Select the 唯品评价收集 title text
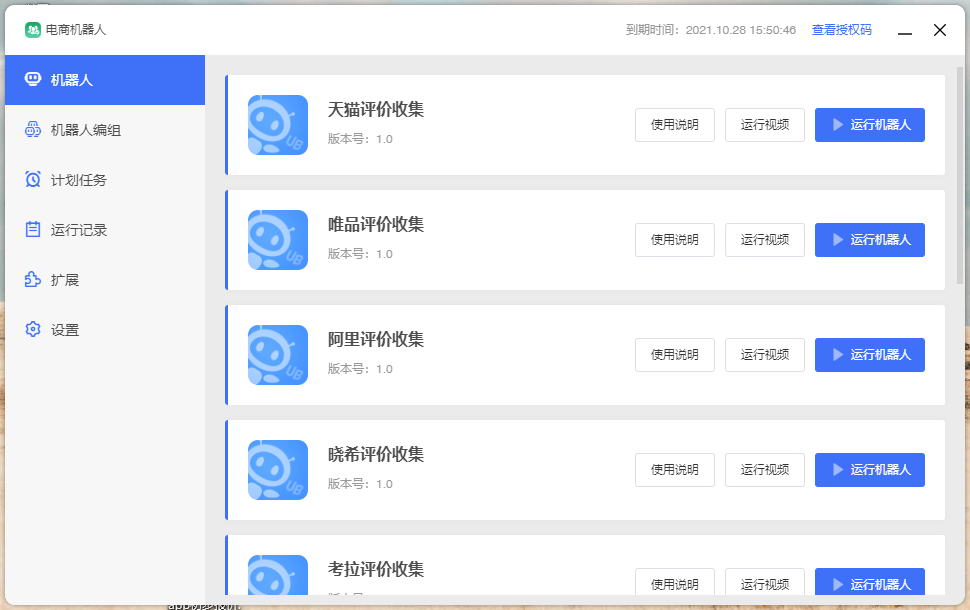The image size is (970, 610). [x=376, y=225]
